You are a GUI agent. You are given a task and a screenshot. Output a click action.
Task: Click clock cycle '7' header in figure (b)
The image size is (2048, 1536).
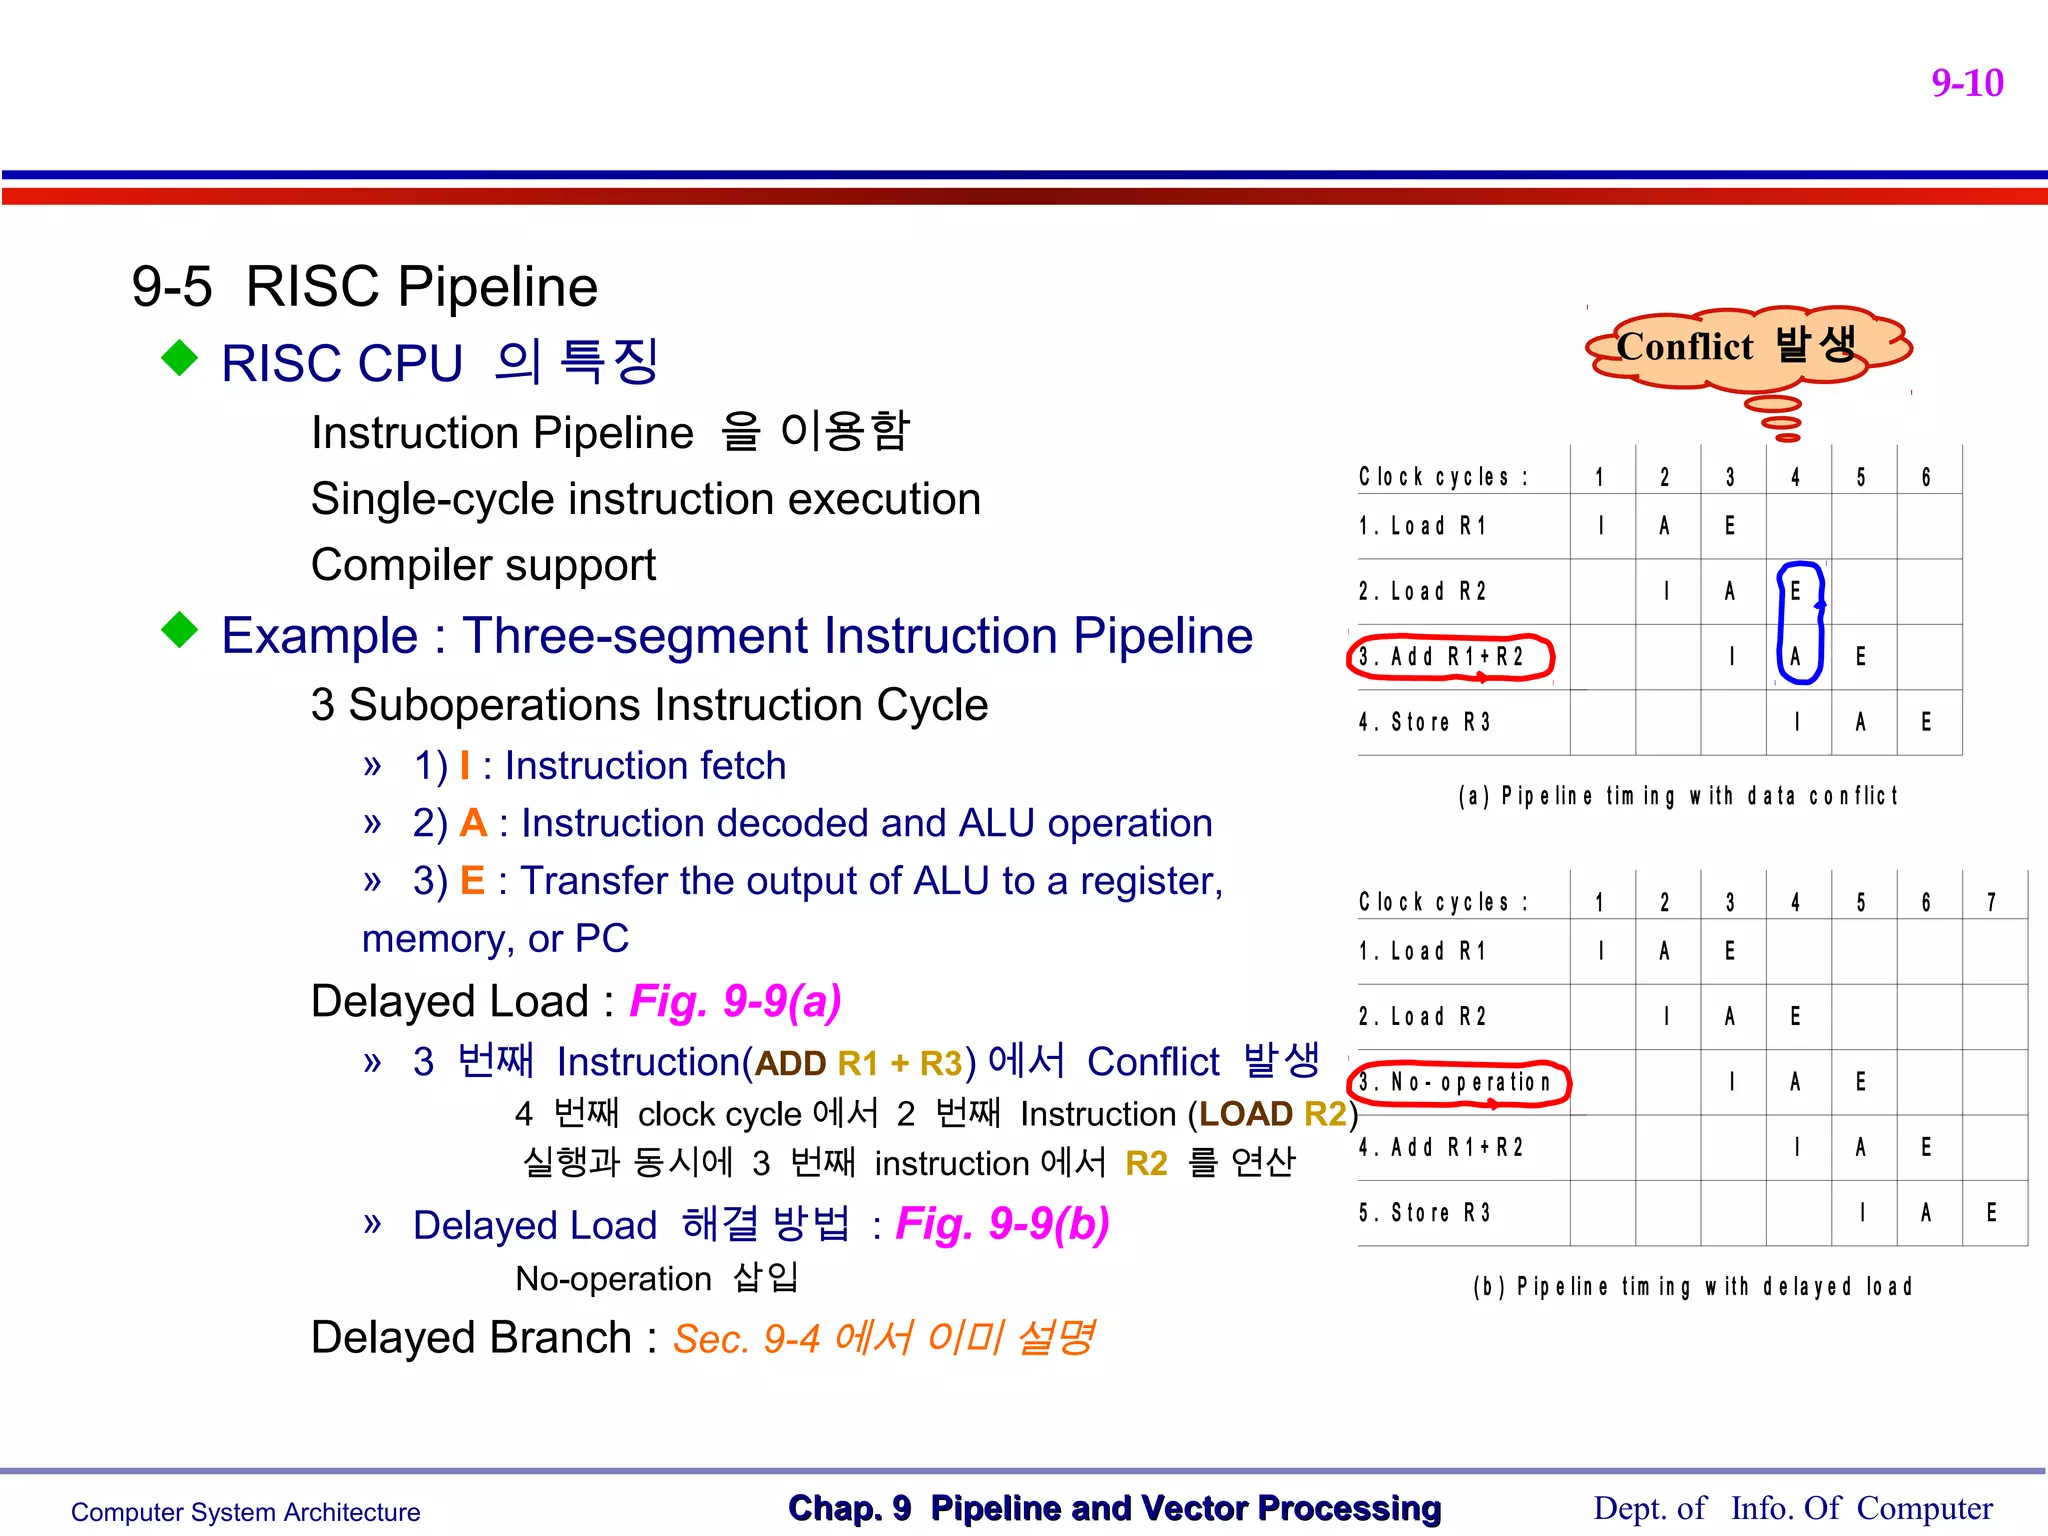[1992, 902]
